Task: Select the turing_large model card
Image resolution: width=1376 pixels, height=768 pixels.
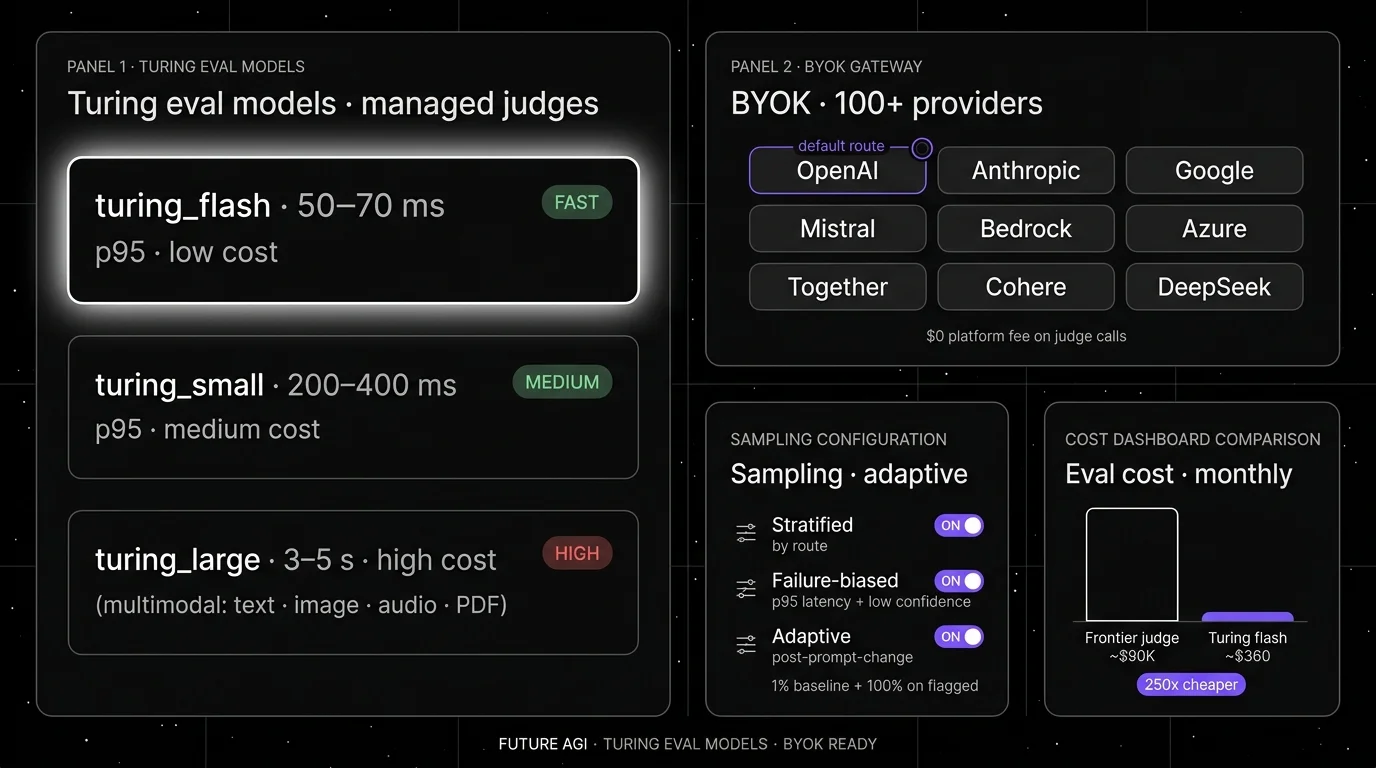Action: (x=353, y=582)
